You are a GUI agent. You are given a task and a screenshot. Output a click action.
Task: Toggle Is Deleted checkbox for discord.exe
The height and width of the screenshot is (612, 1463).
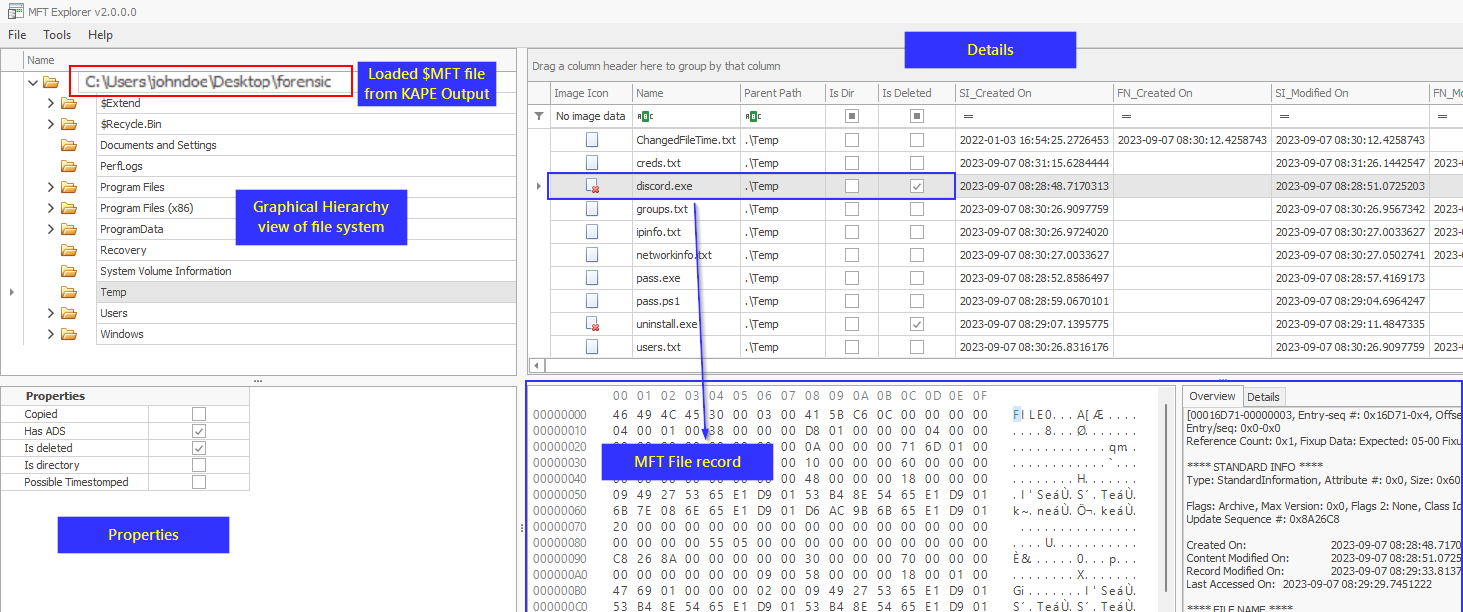pos(917,186)
